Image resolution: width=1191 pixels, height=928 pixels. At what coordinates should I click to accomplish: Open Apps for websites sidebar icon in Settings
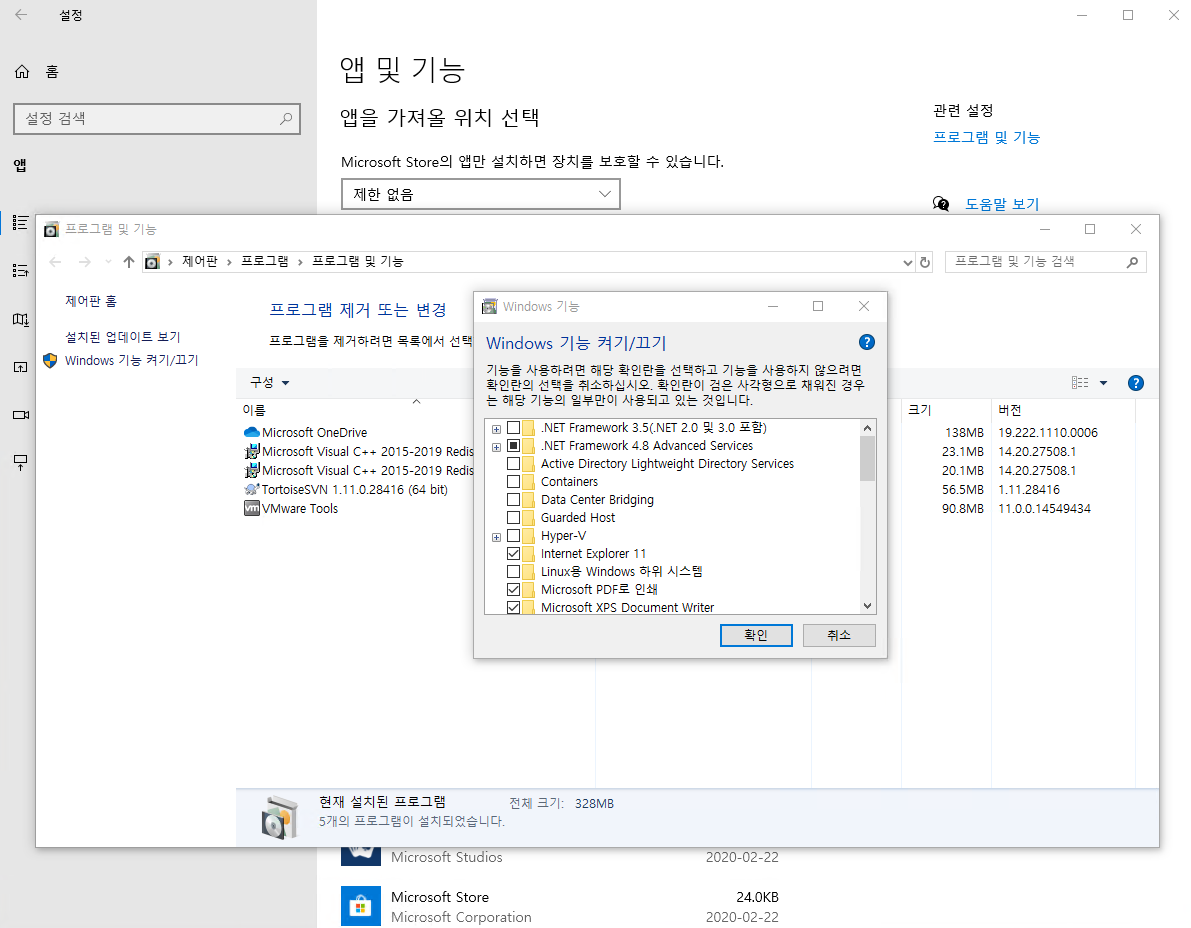tap(21, 367)
